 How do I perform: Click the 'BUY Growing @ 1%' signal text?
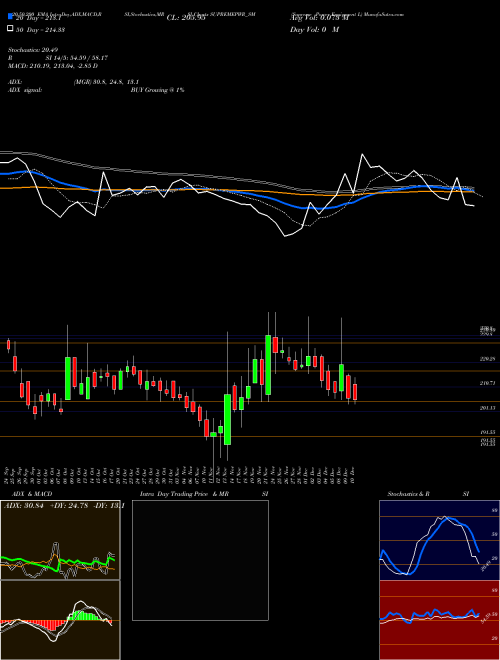click(x=157, y=90)
